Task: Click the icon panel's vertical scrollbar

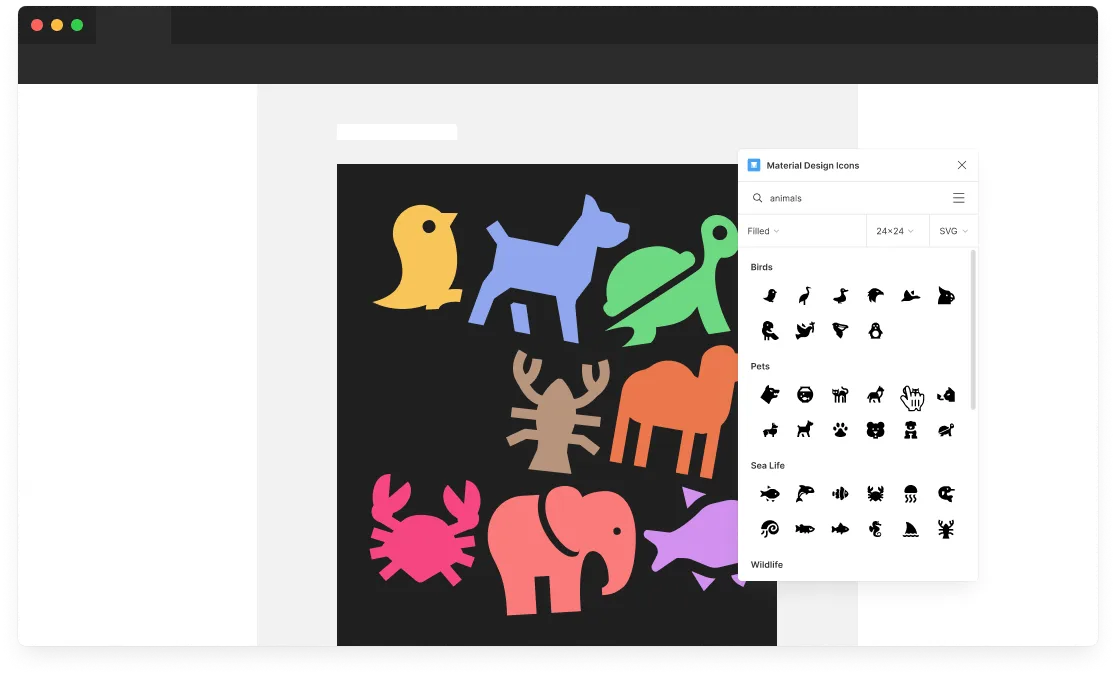Action: (x=973, y=330)
